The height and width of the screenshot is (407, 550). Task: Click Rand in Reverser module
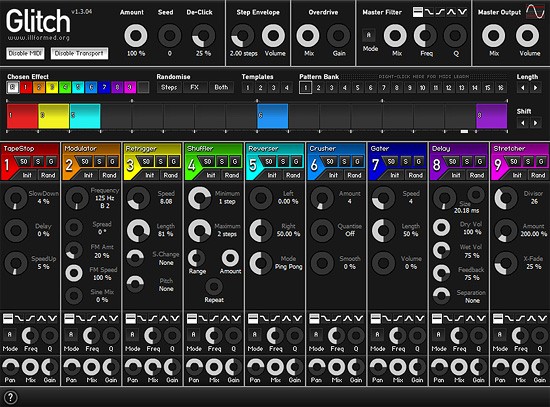pos(293,175)
